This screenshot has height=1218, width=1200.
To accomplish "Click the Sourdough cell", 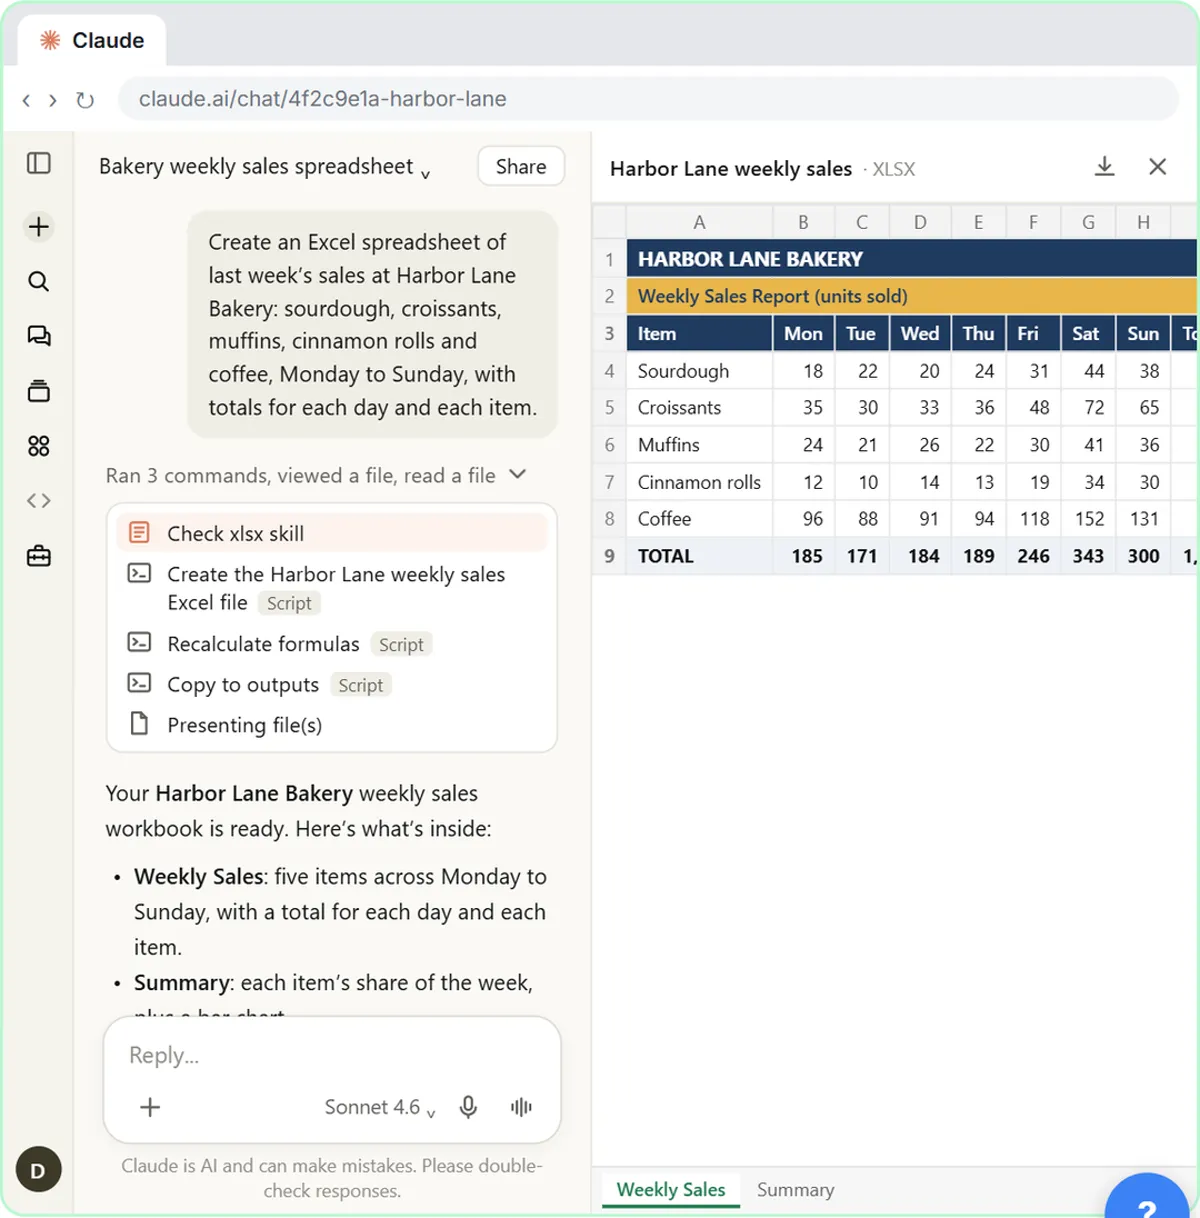I will 699,371.
